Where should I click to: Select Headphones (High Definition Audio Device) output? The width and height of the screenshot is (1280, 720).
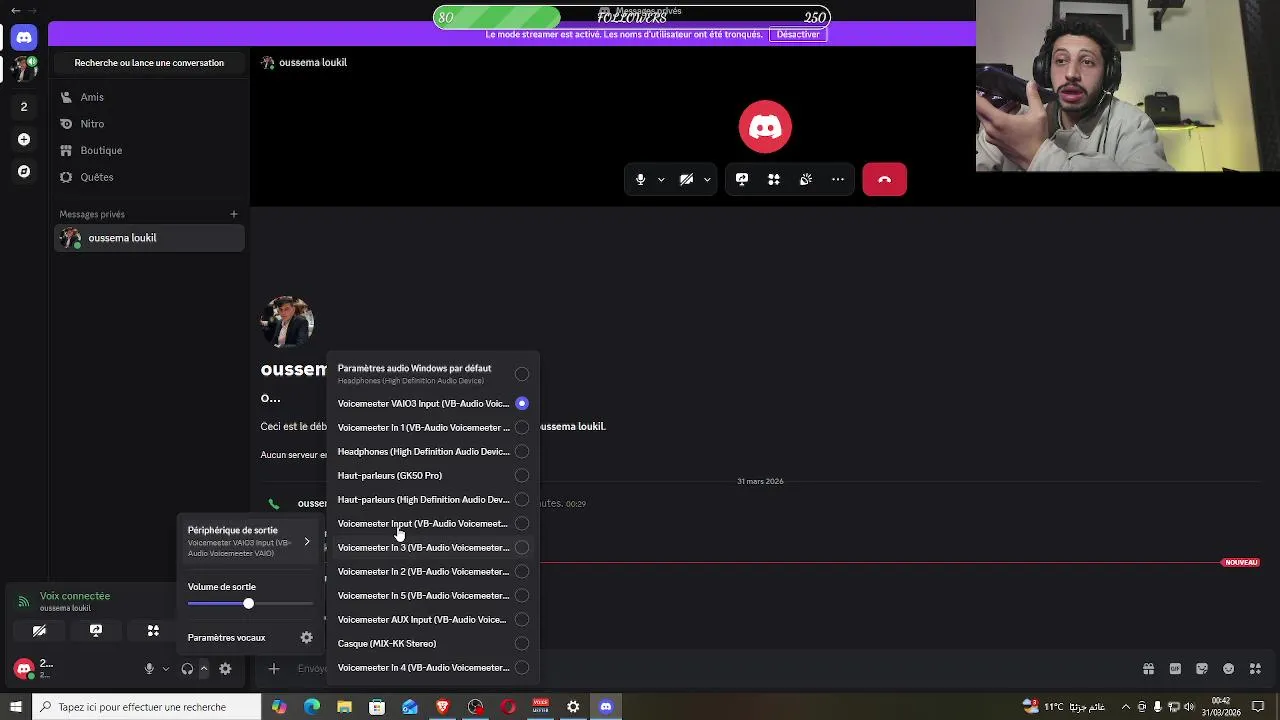(x=433, y=452)
